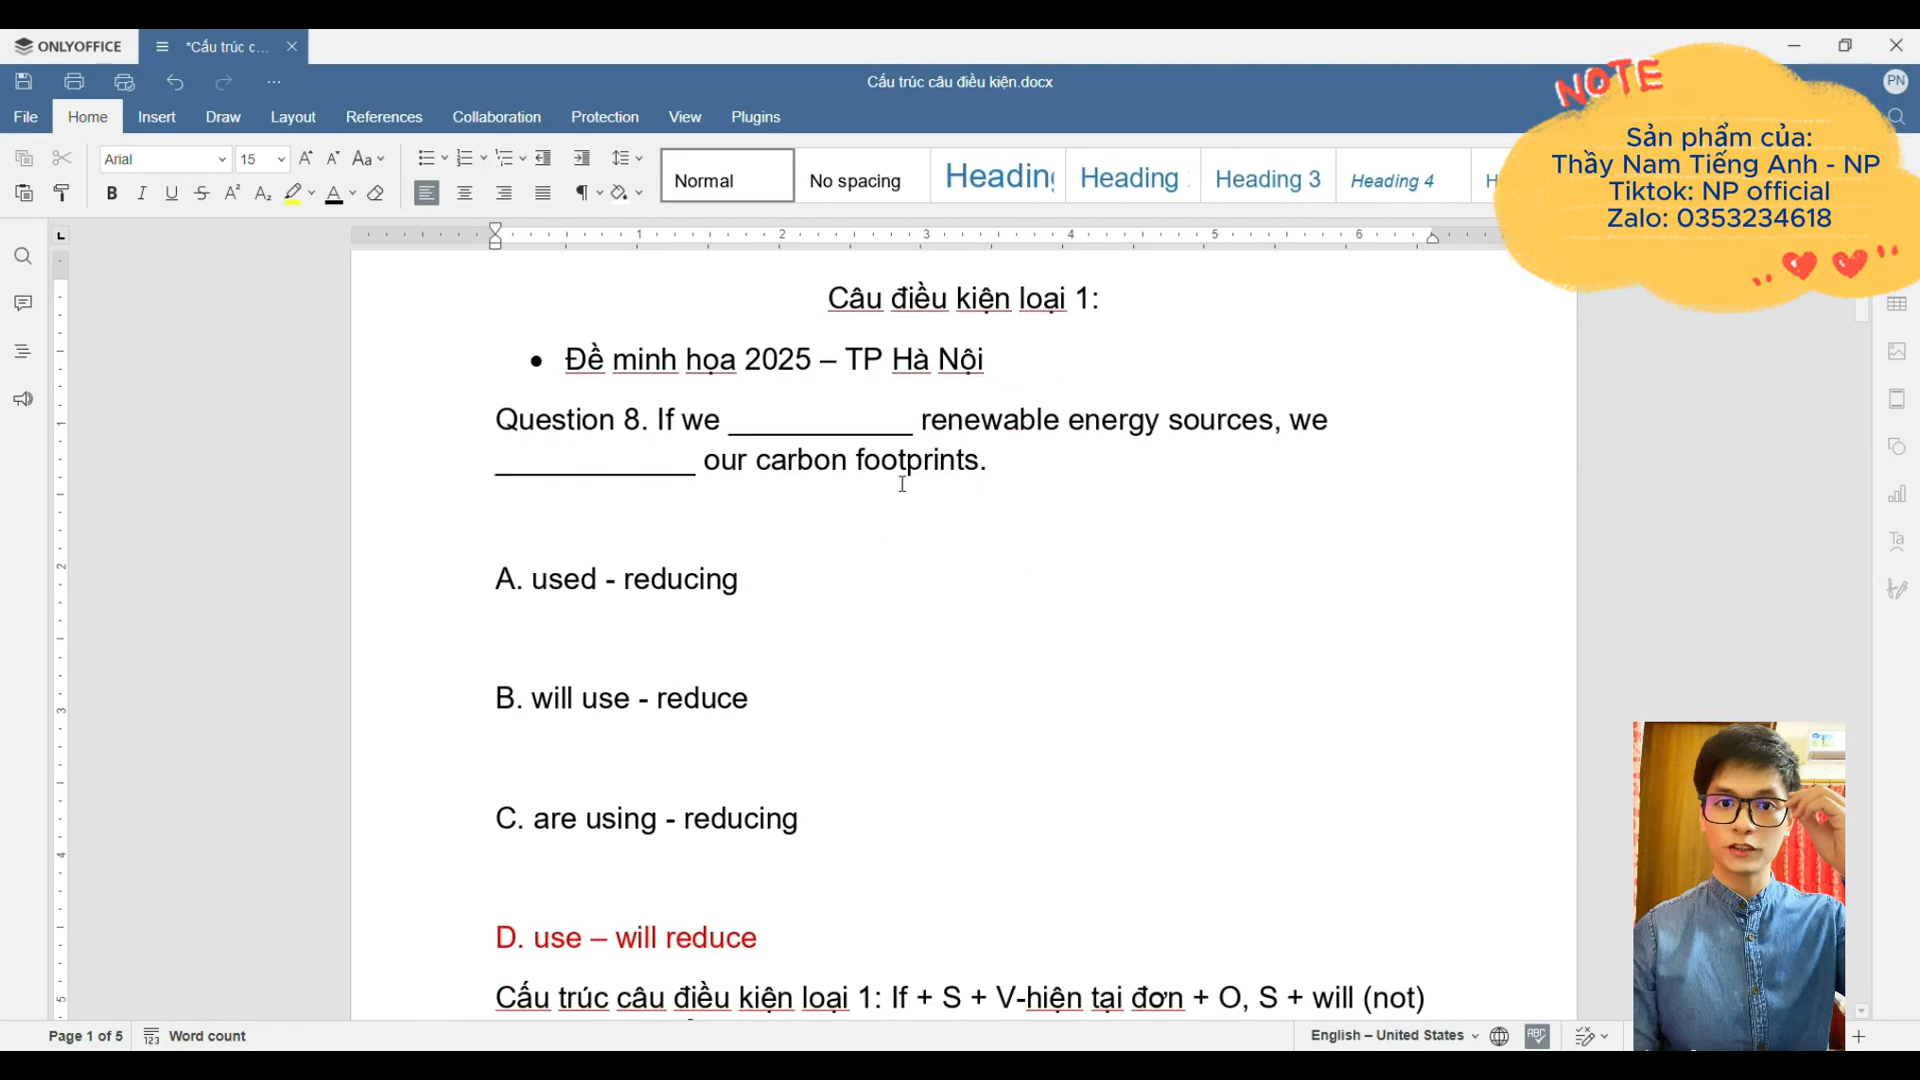This screenshot has width=1920, height=1080.
Task: Toggle nonprinting characters display
Action: [x=583, y=193]
